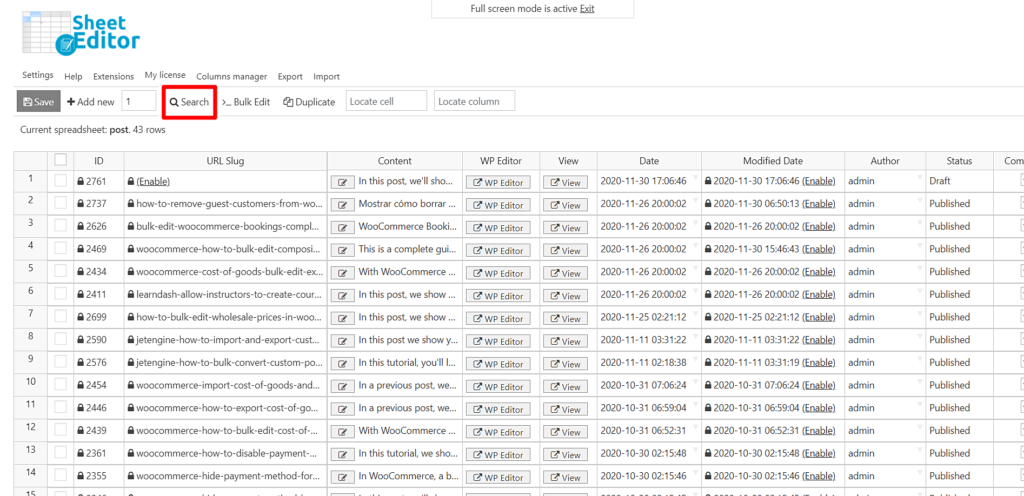Enable modified date for row 2626

pos(819,226)
